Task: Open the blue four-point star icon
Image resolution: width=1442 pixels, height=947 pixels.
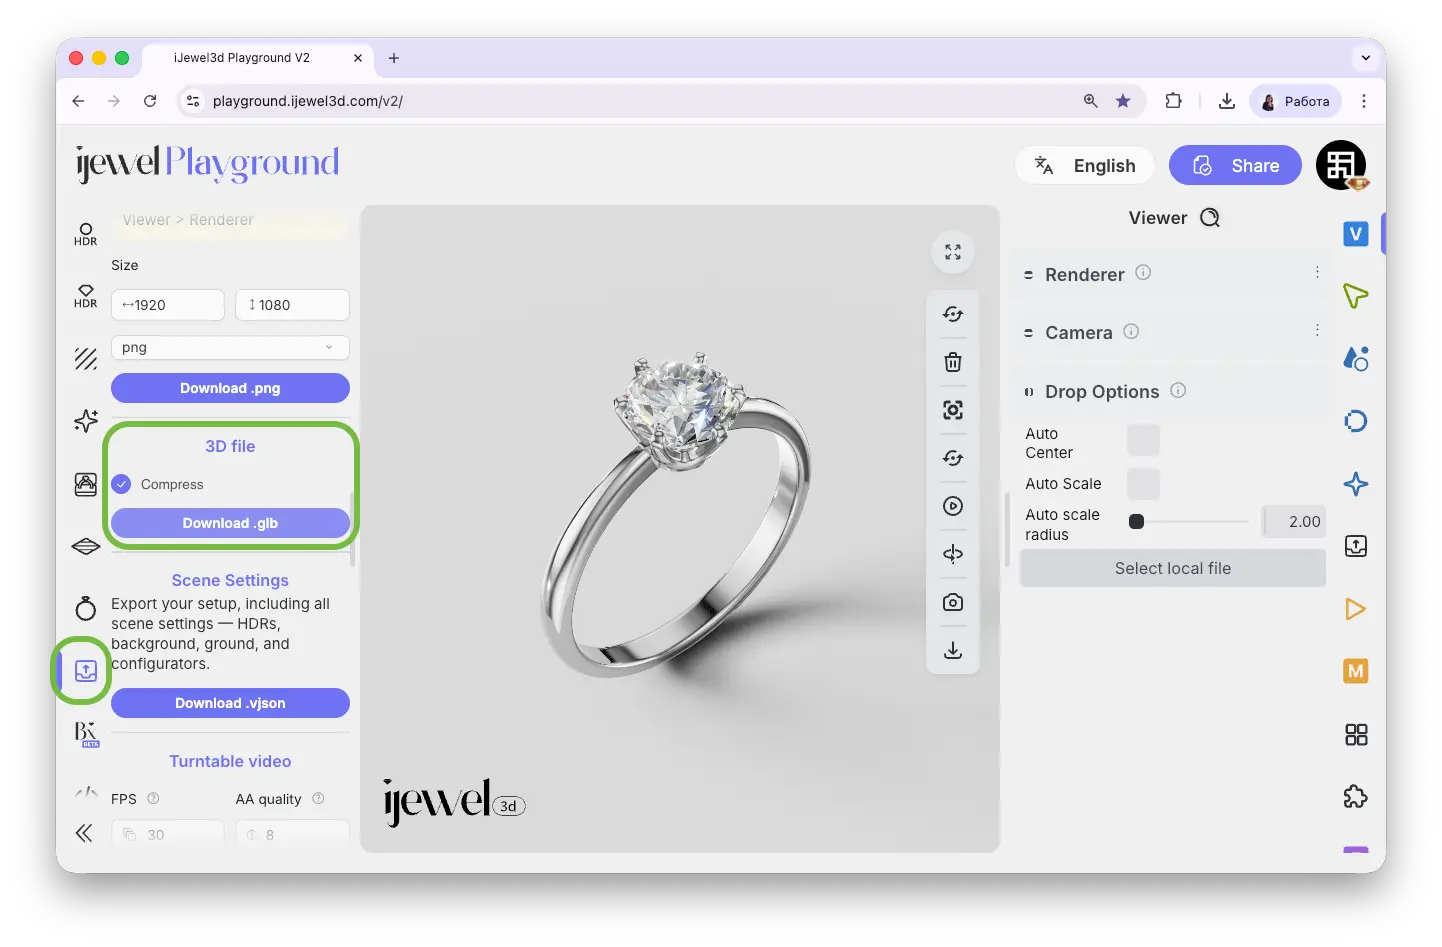Action: click(1356, 484)
